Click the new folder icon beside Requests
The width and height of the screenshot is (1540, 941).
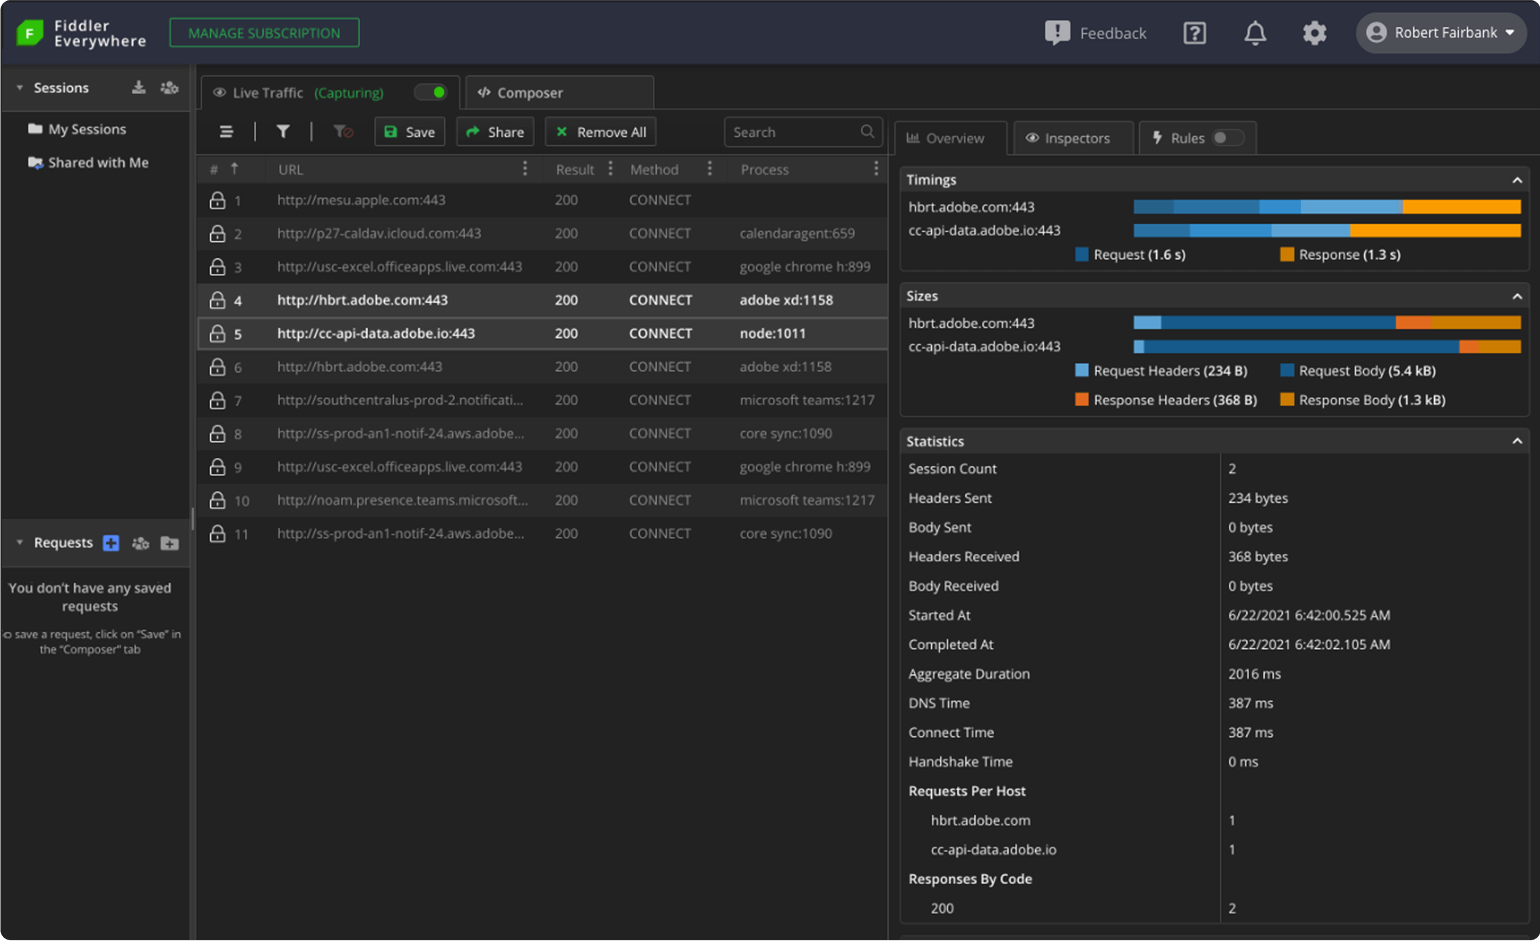(x=170, y=543)
